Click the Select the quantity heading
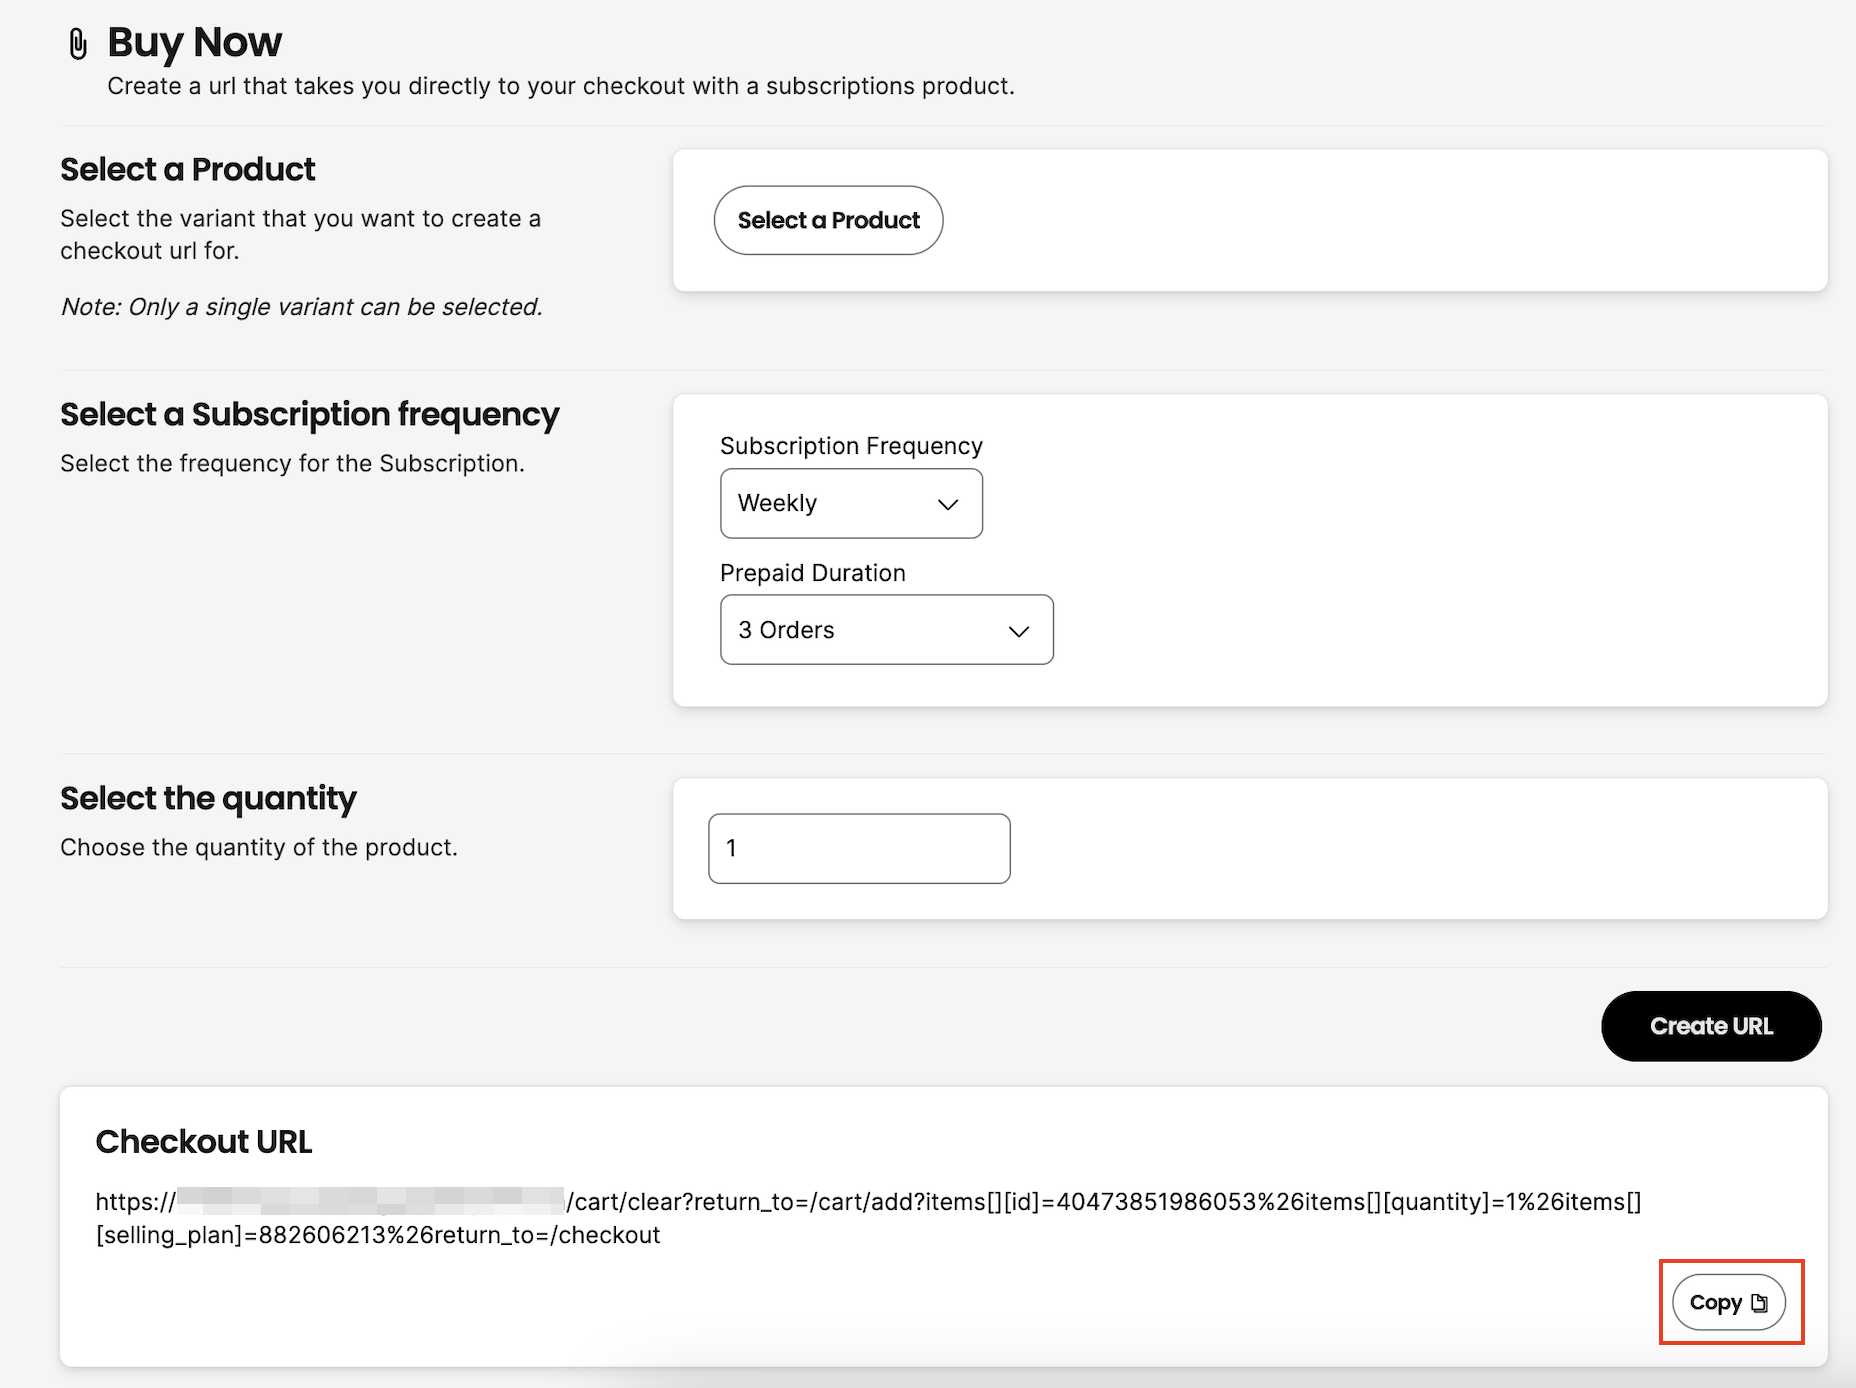Image resolution: width=1856 pixels, height=1388 pixels. click(208, 798)
